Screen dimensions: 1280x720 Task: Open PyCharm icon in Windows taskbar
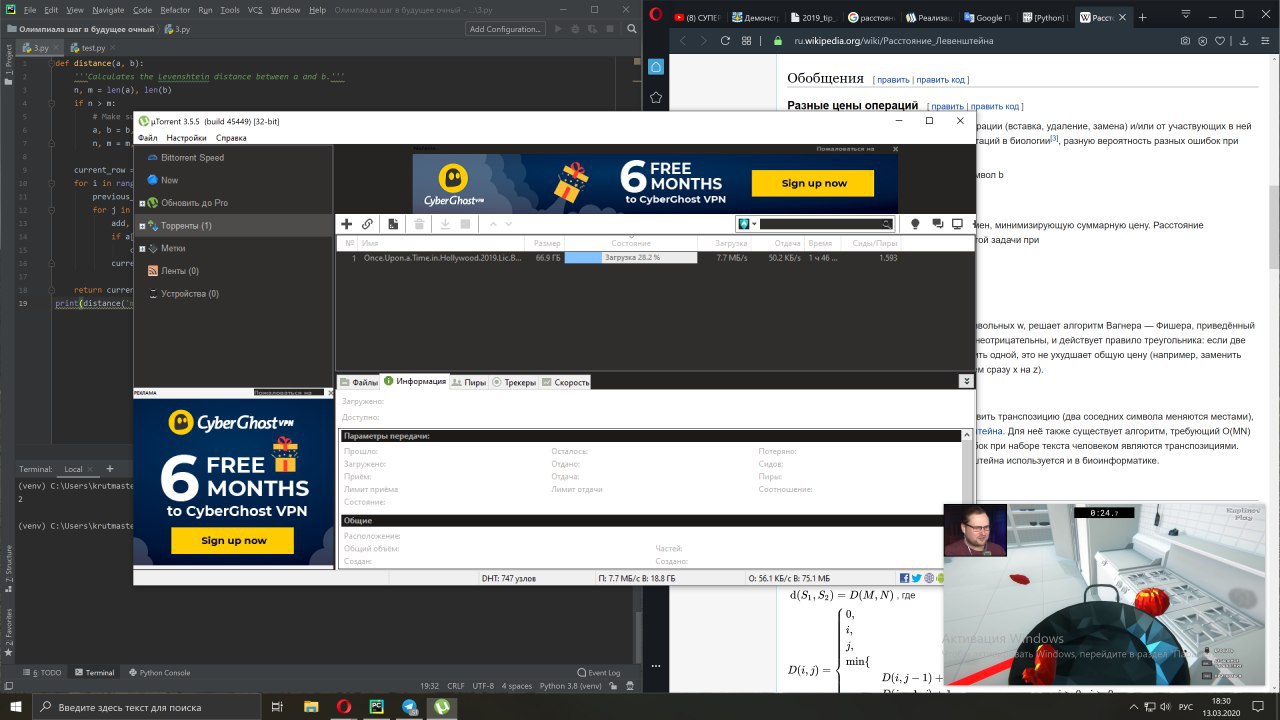tap(376, 707)
